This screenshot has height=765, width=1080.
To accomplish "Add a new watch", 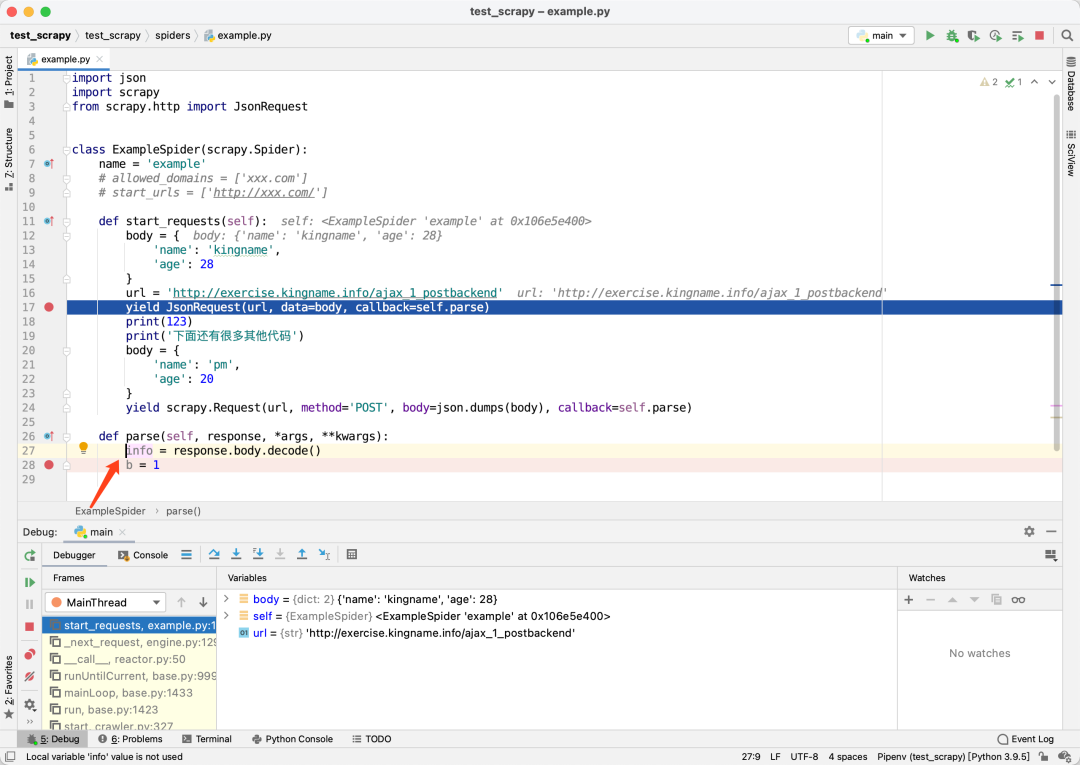I will pyautogui.click(x=908, y=600).
